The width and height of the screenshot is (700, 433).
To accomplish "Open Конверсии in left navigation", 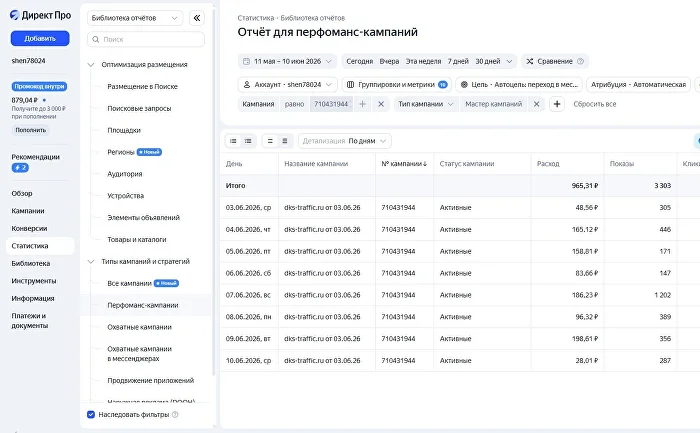I will pos(29,228).
